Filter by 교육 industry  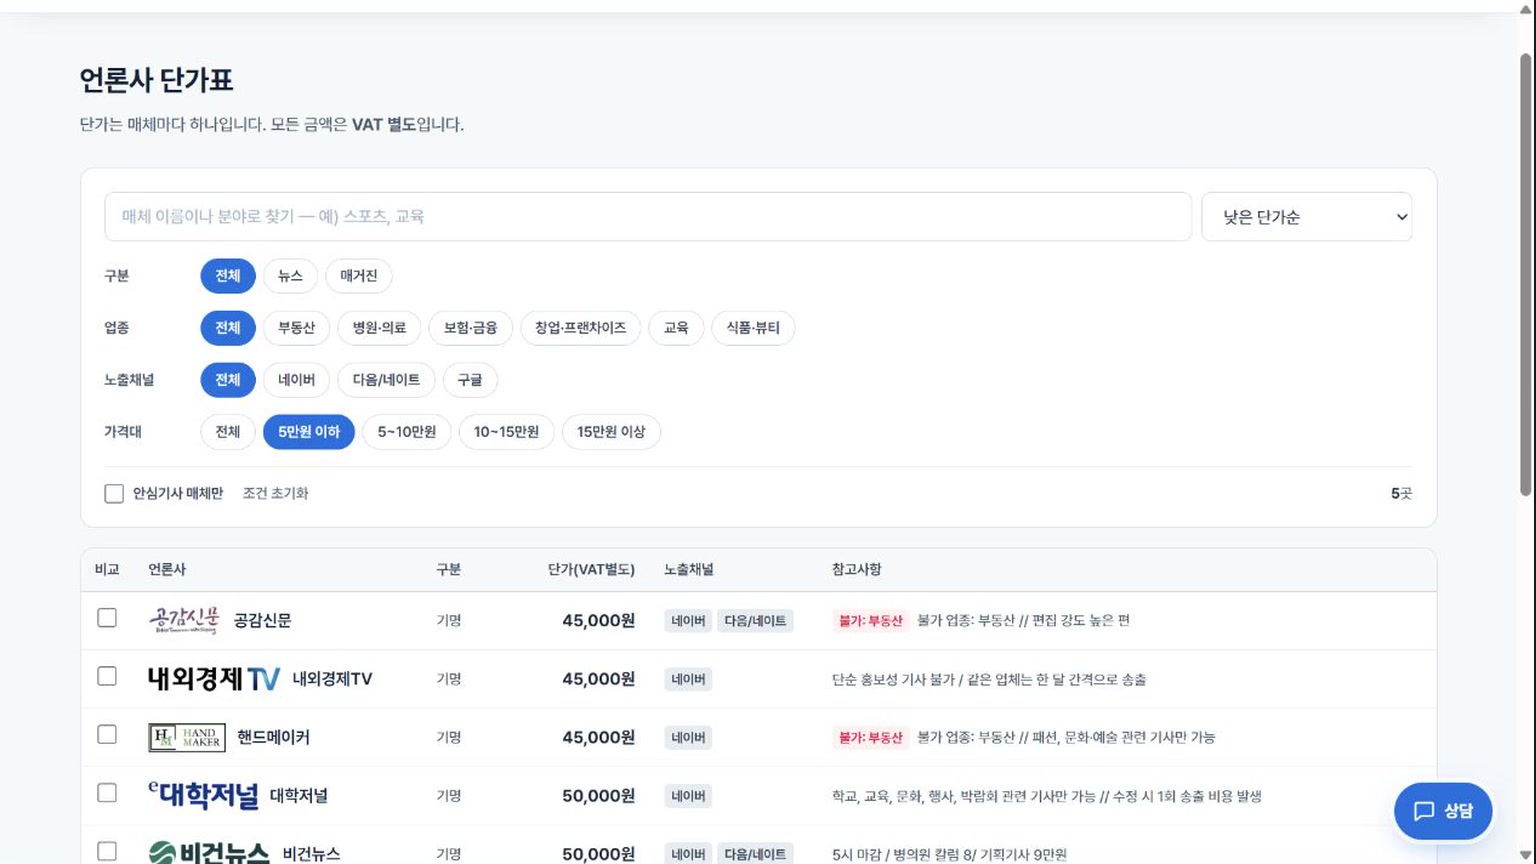coord(676,328)
